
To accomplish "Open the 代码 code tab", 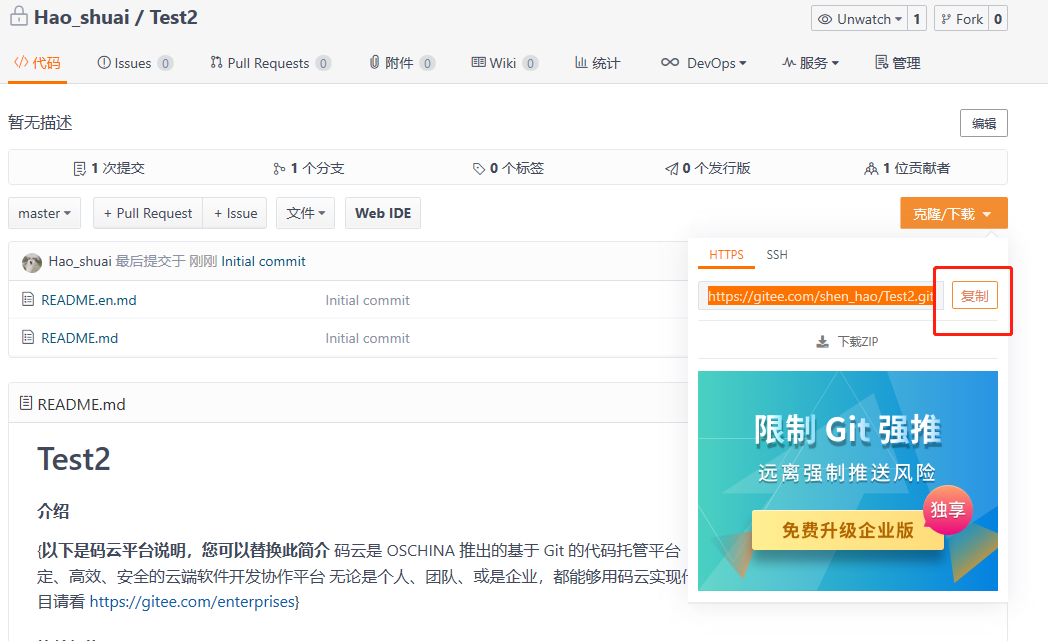I will pyautogui.click(x=37, y=63).
